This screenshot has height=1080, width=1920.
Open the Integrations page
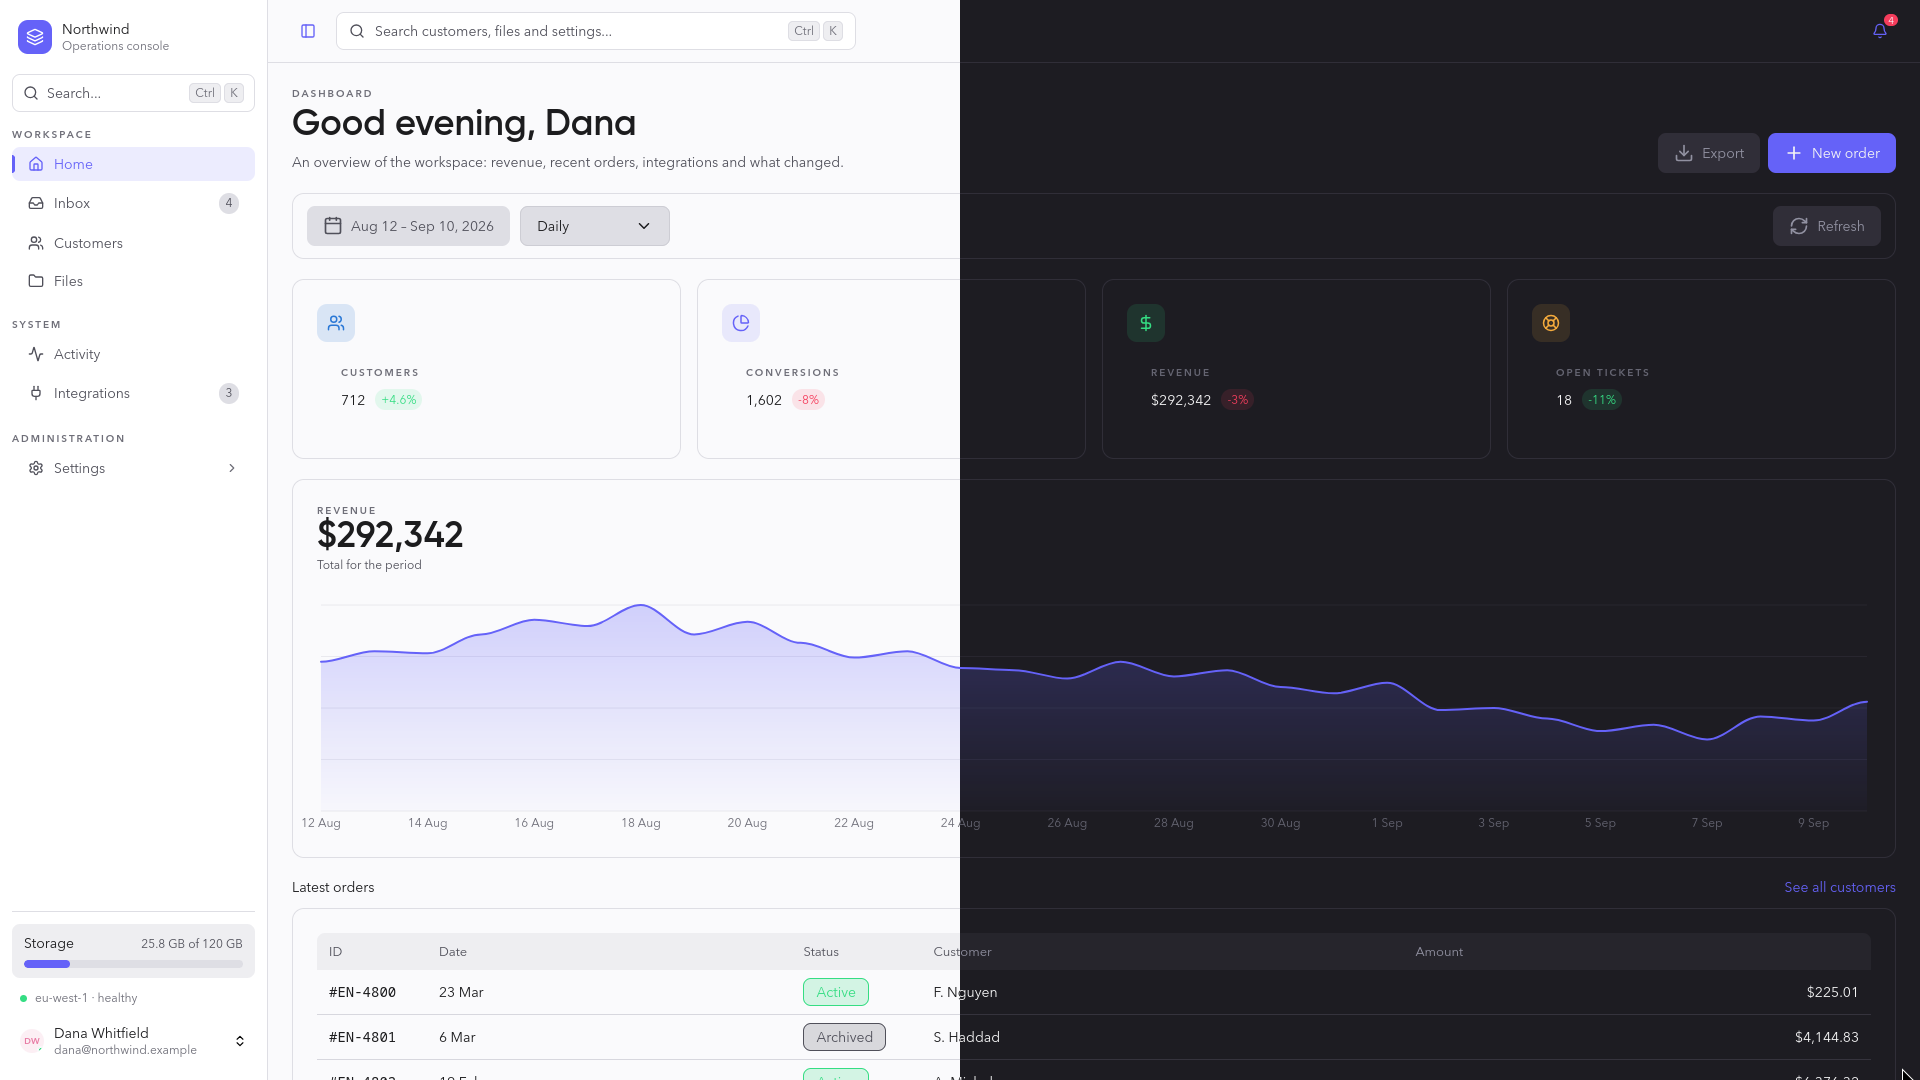point(134,393)
